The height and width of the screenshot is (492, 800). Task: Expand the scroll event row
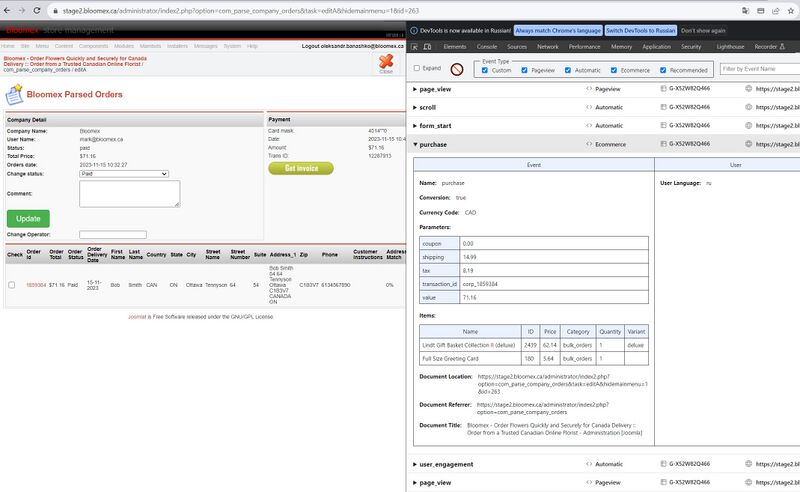click(x=415, y=108)
